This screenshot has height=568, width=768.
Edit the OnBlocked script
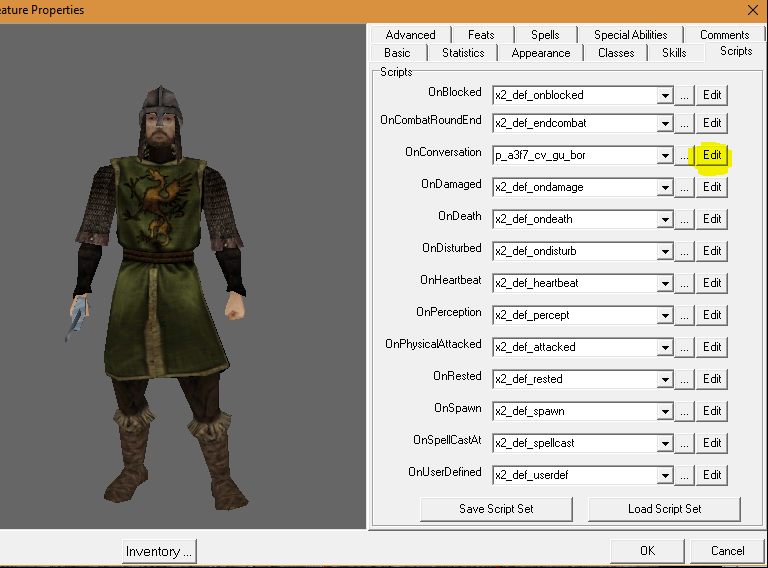tap(712, 95)
